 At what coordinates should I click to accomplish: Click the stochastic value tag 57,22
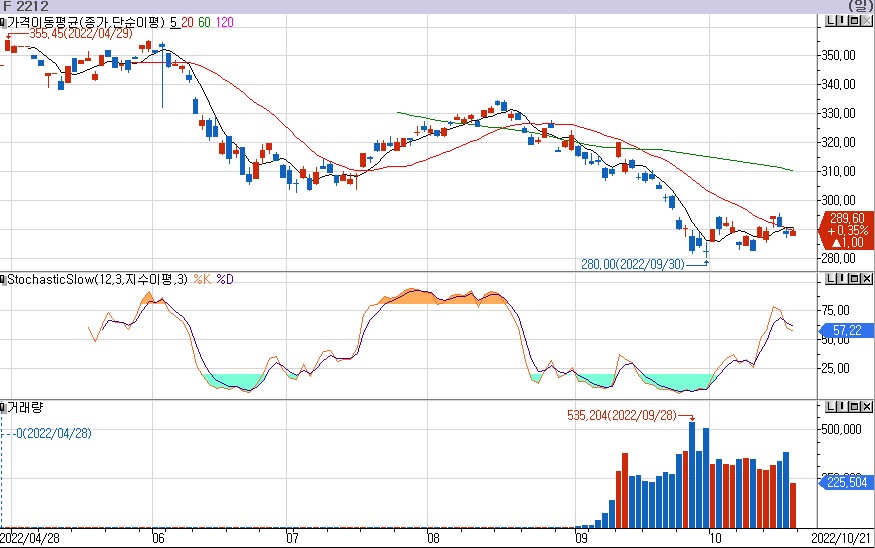(847, 330)
